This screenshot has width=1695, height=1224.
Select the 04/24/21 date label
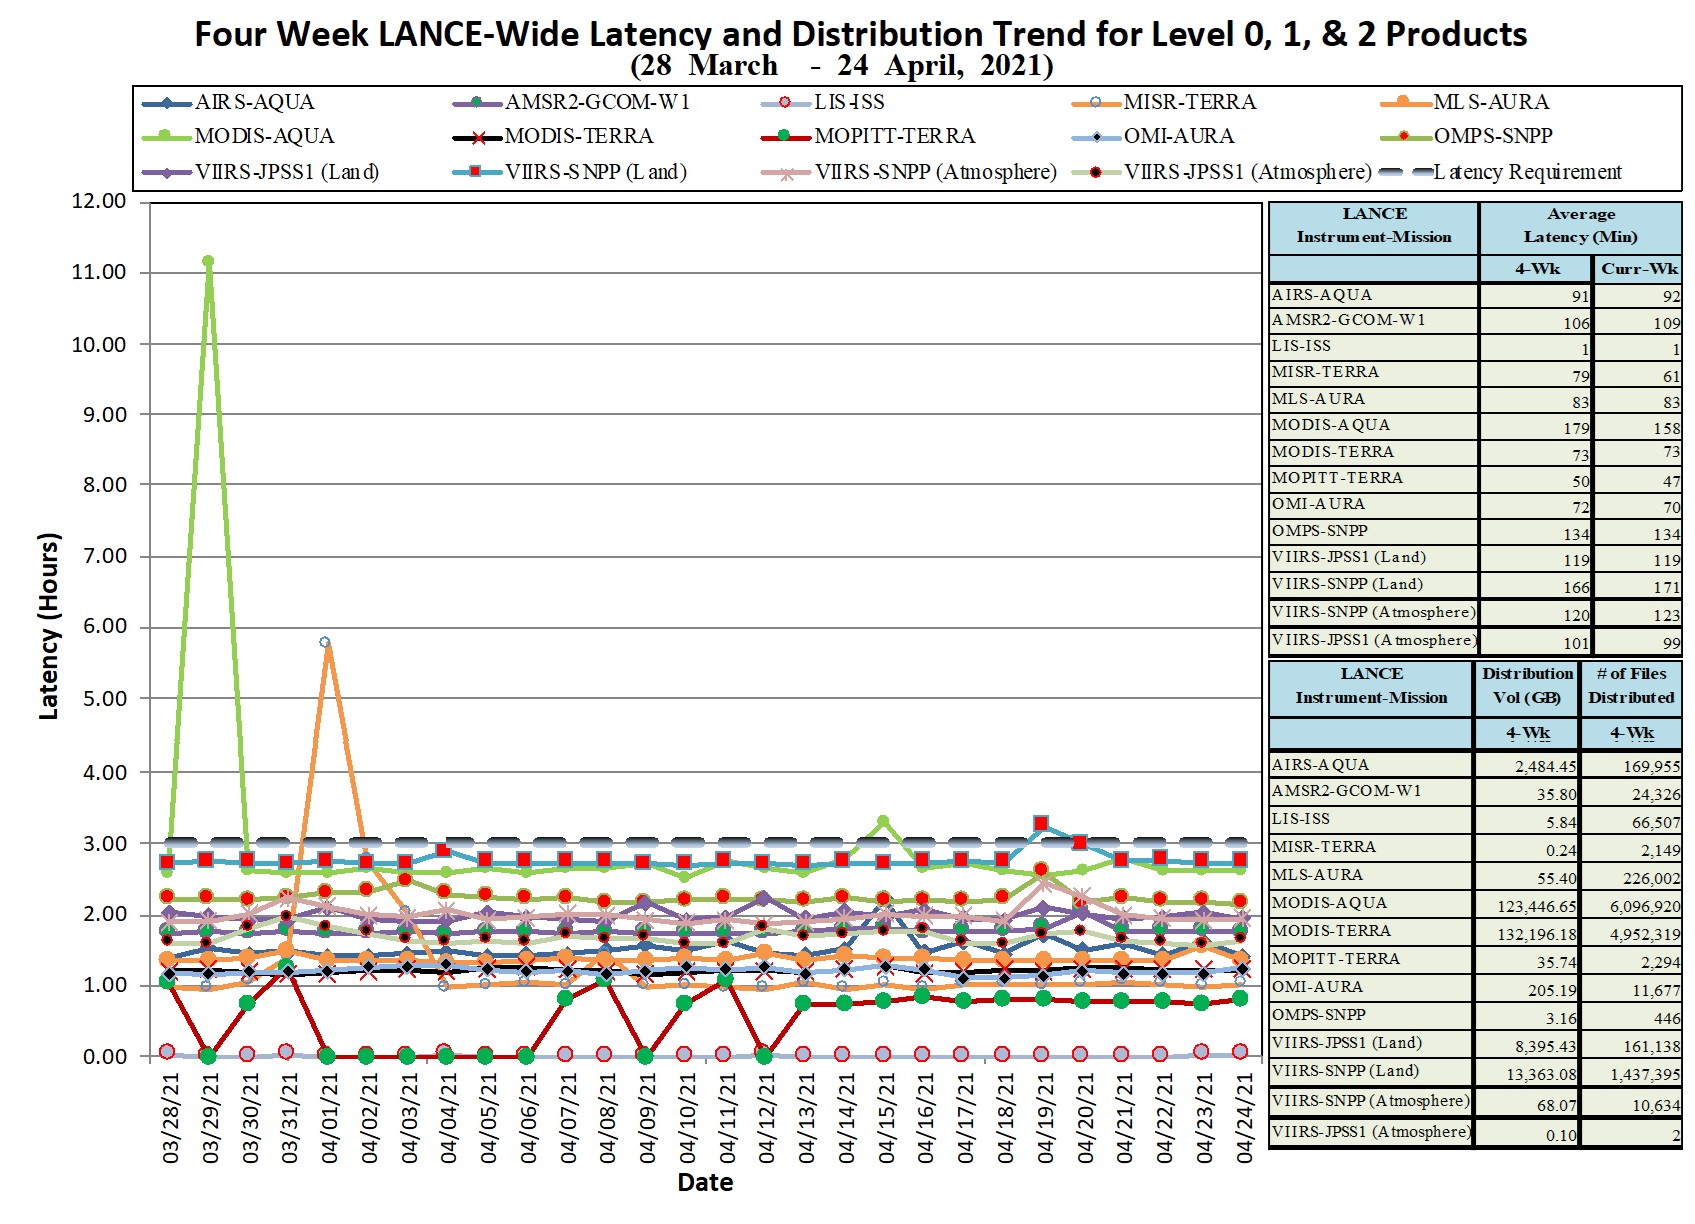pos(1244,1118)
